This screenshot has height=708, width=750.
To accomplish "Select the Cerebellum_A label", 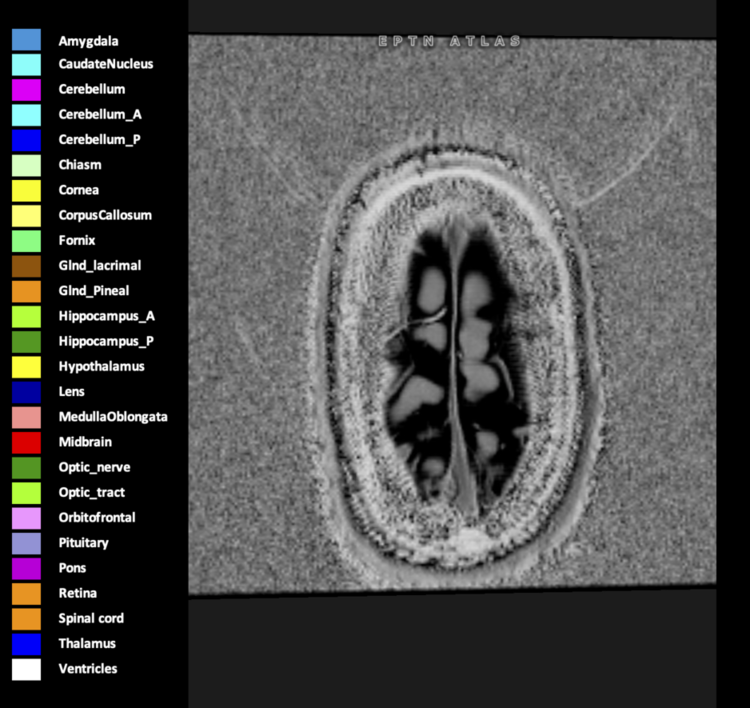I will [100, 115].
